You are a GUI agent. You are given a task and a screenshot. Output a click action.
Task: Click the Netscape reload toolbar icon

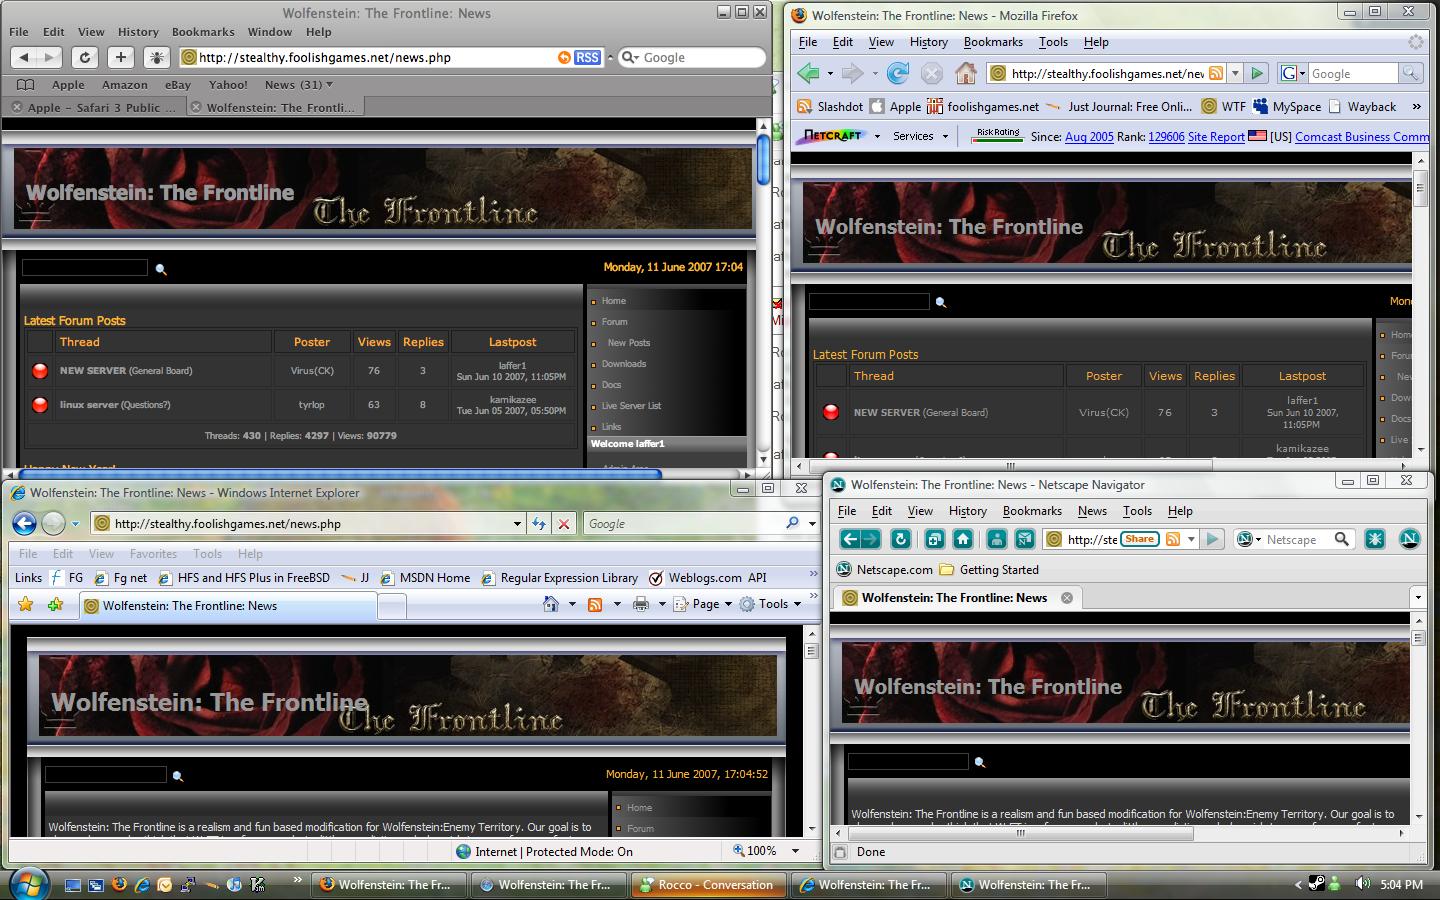point(900,539)
